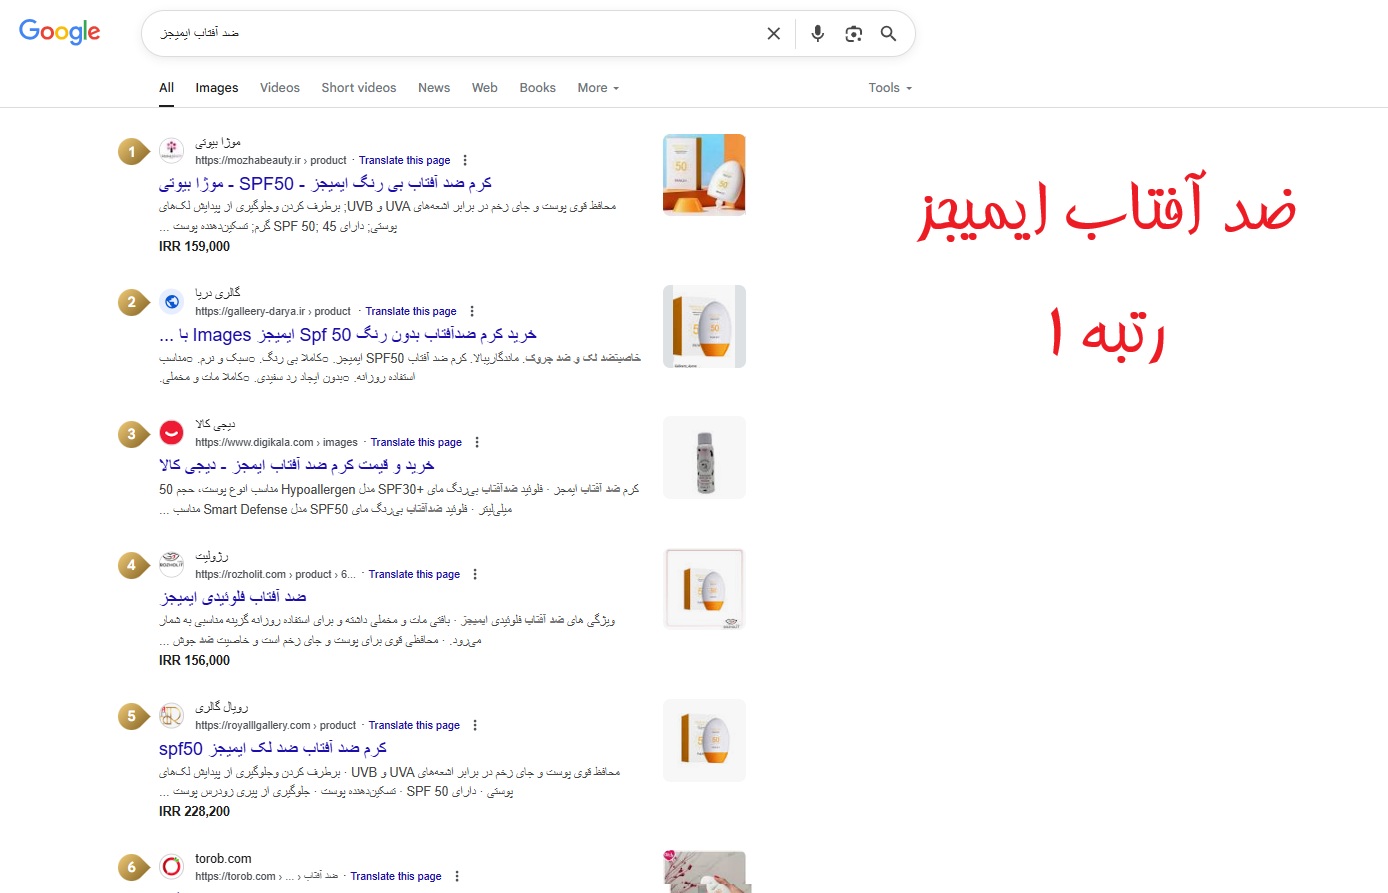The height and width of the screenshot is (893, 1388).
Task: Click torob.com site favicon
Action: click(x=172, y=866)
